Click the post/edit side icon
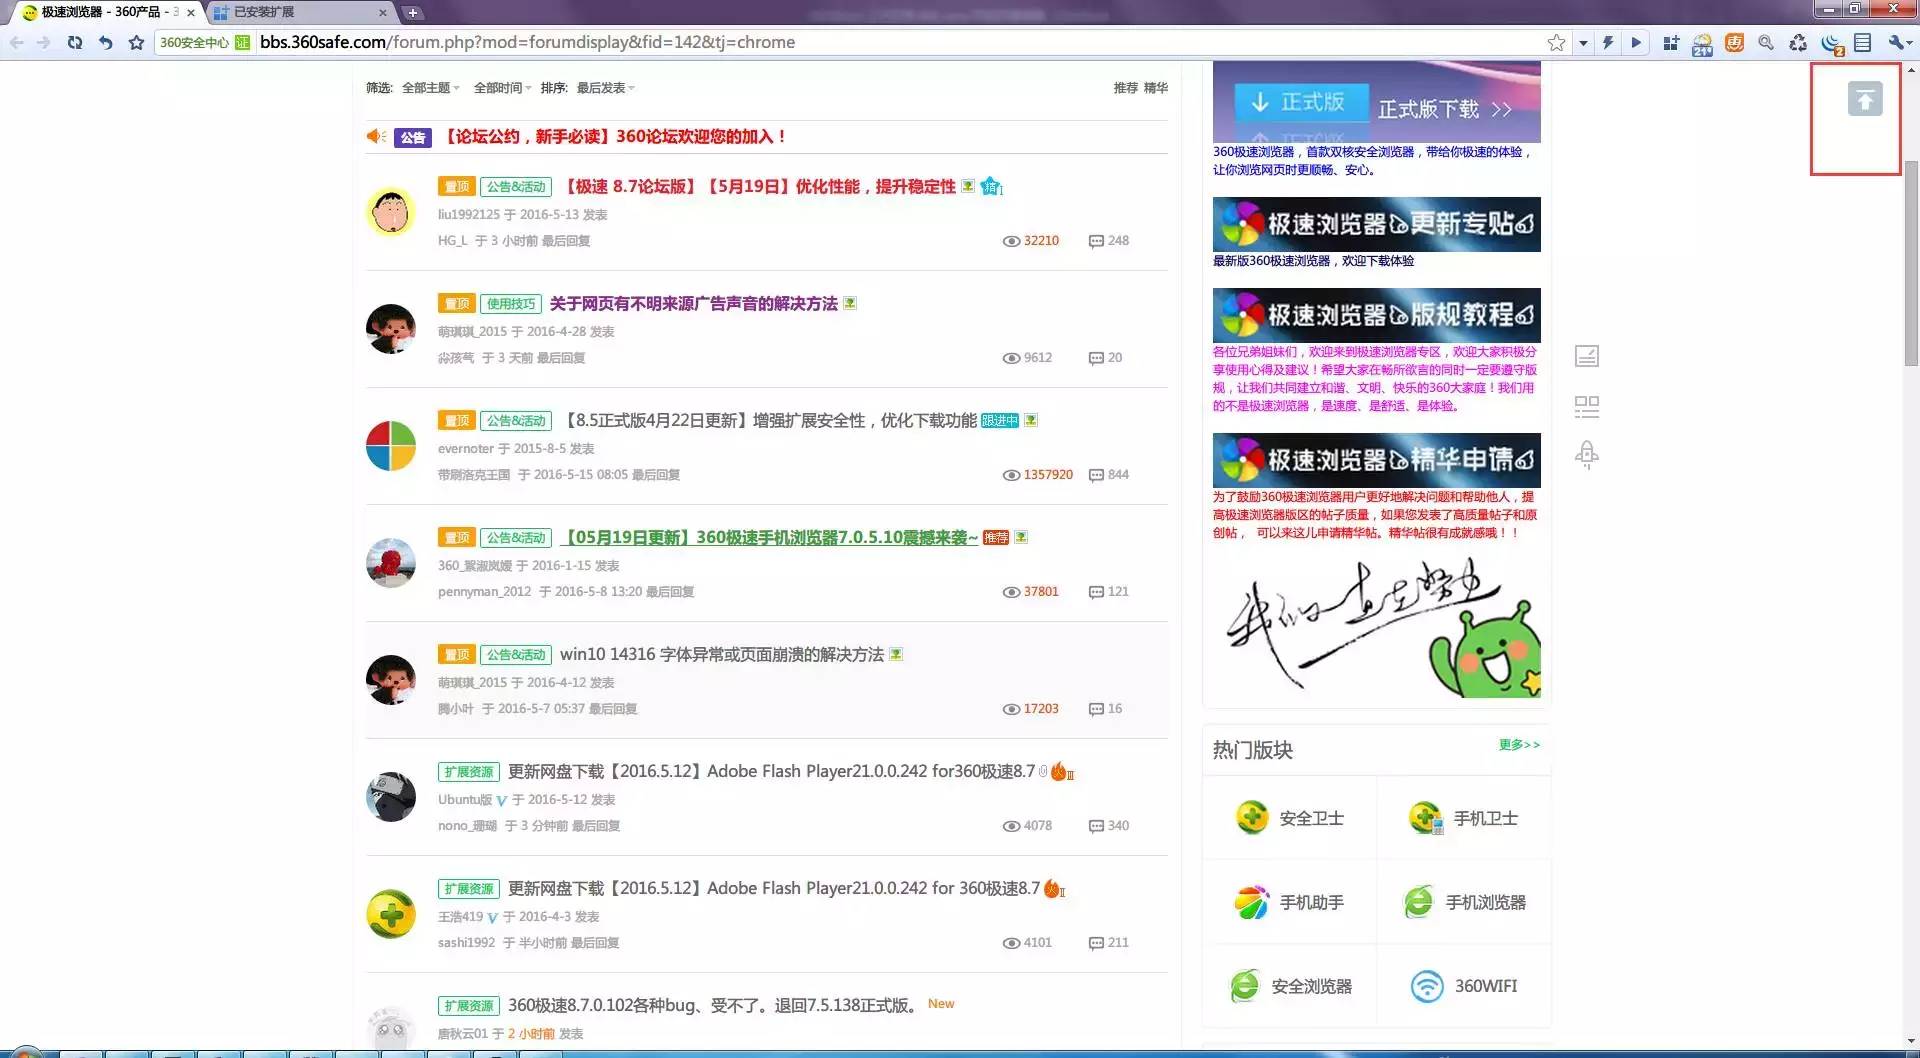The image size is (1920, 1058). (1587, 356)
